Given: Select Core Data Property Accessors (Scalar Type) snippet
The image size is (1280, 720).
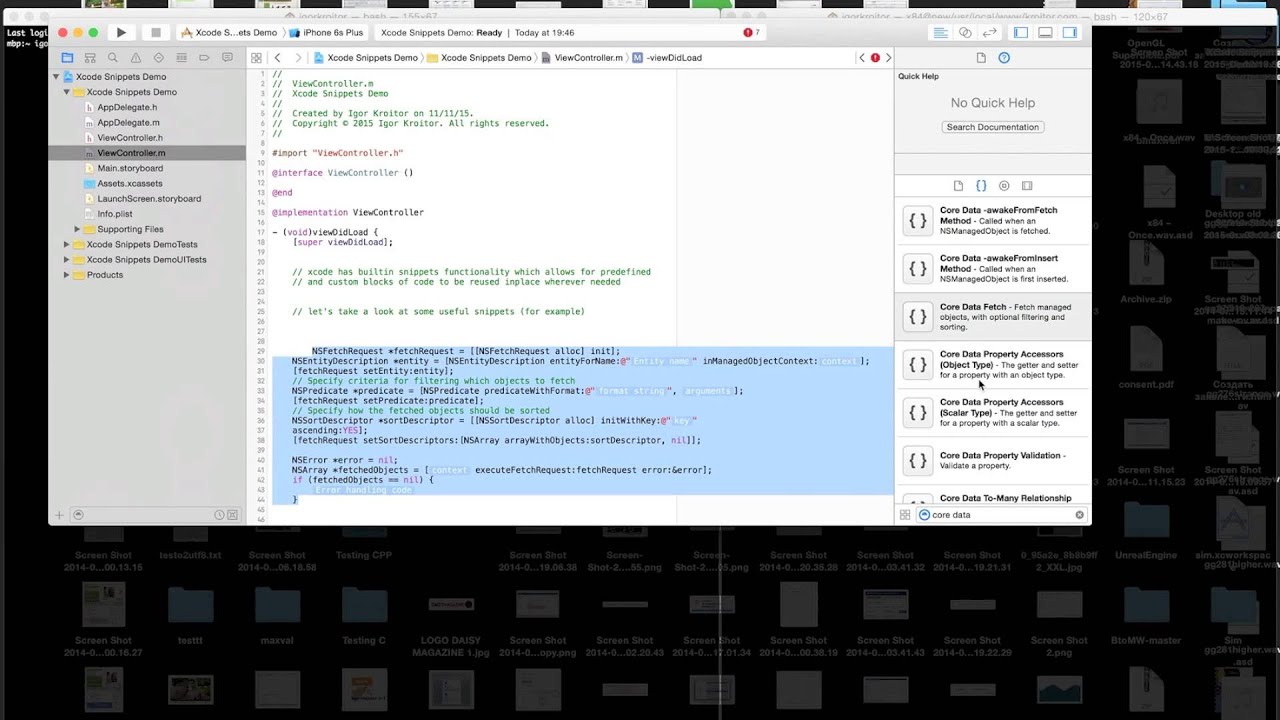Looking at the screenshot, I should pos(993,413).
